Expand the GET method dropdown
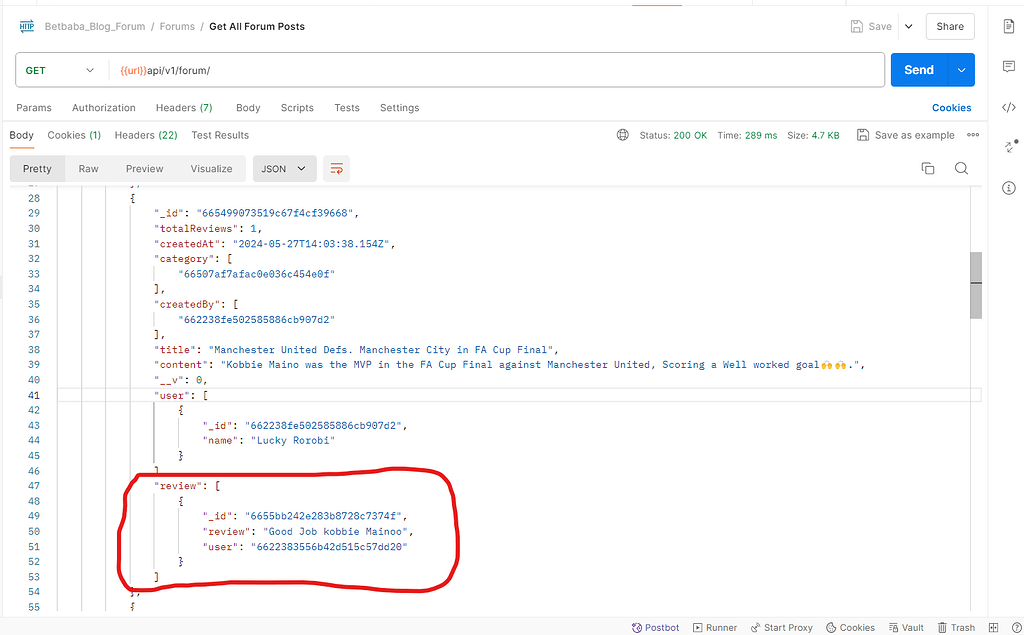 (60, 70)
